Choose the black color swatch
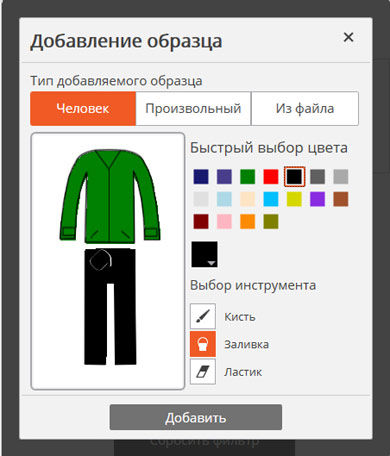The height and width of the screenshot is (456, 390). tap(294, 177)
